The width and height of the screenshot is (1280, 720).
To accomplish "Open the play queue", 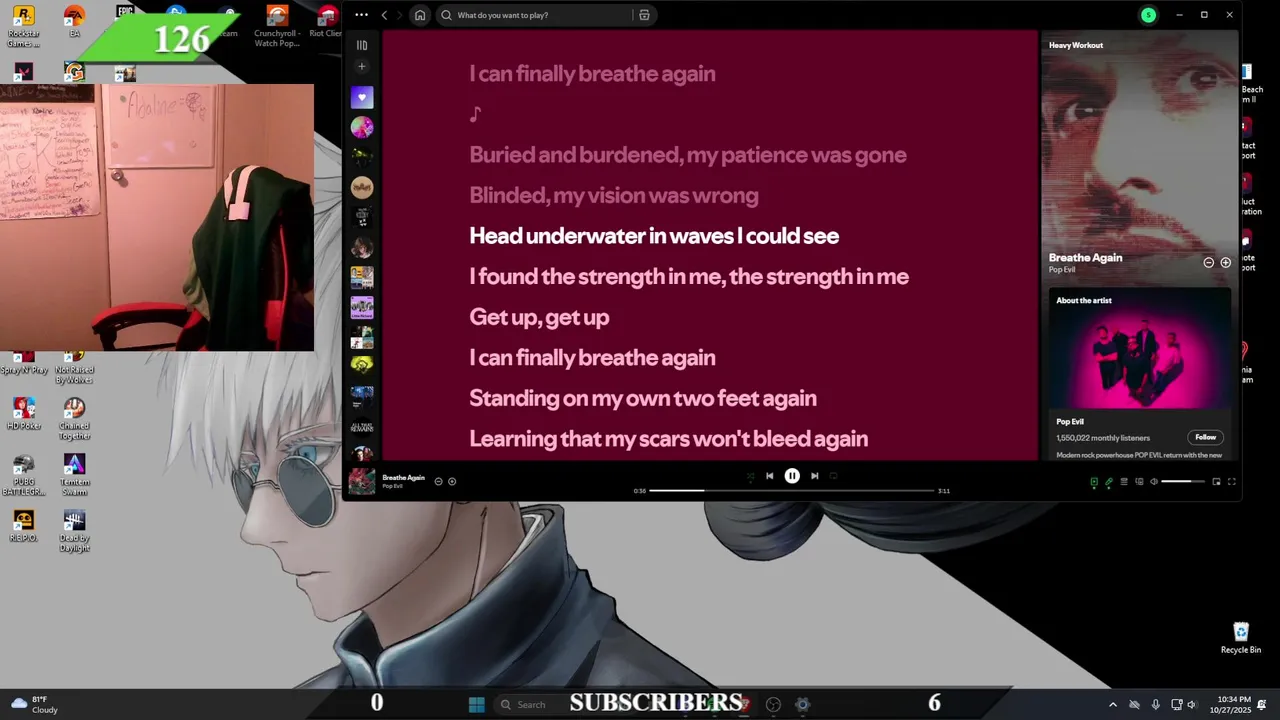I will pos(1124,482).
